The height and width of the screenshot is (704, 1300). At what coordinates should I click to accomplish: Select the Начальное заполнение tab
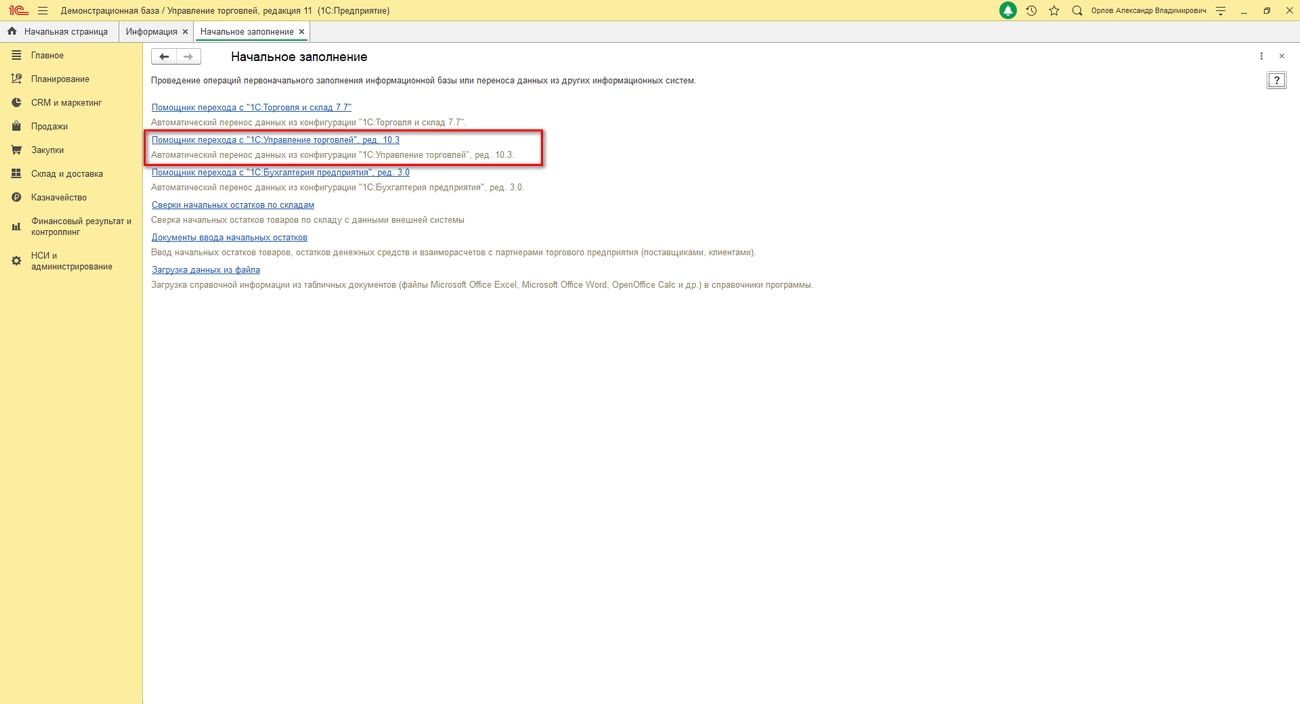coord(247,32)
